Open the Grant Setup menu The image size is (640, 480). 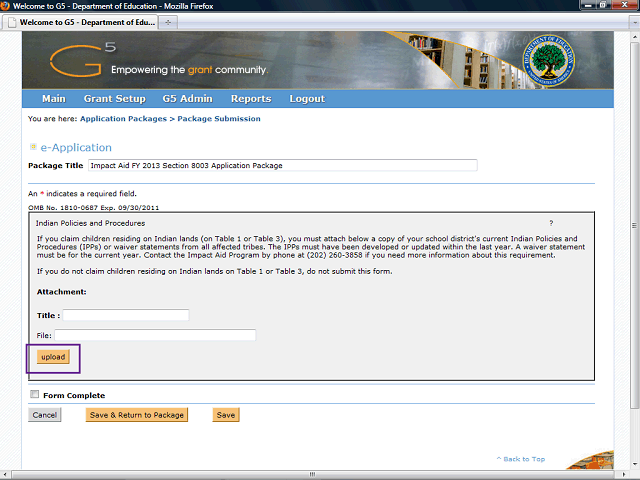115,99
